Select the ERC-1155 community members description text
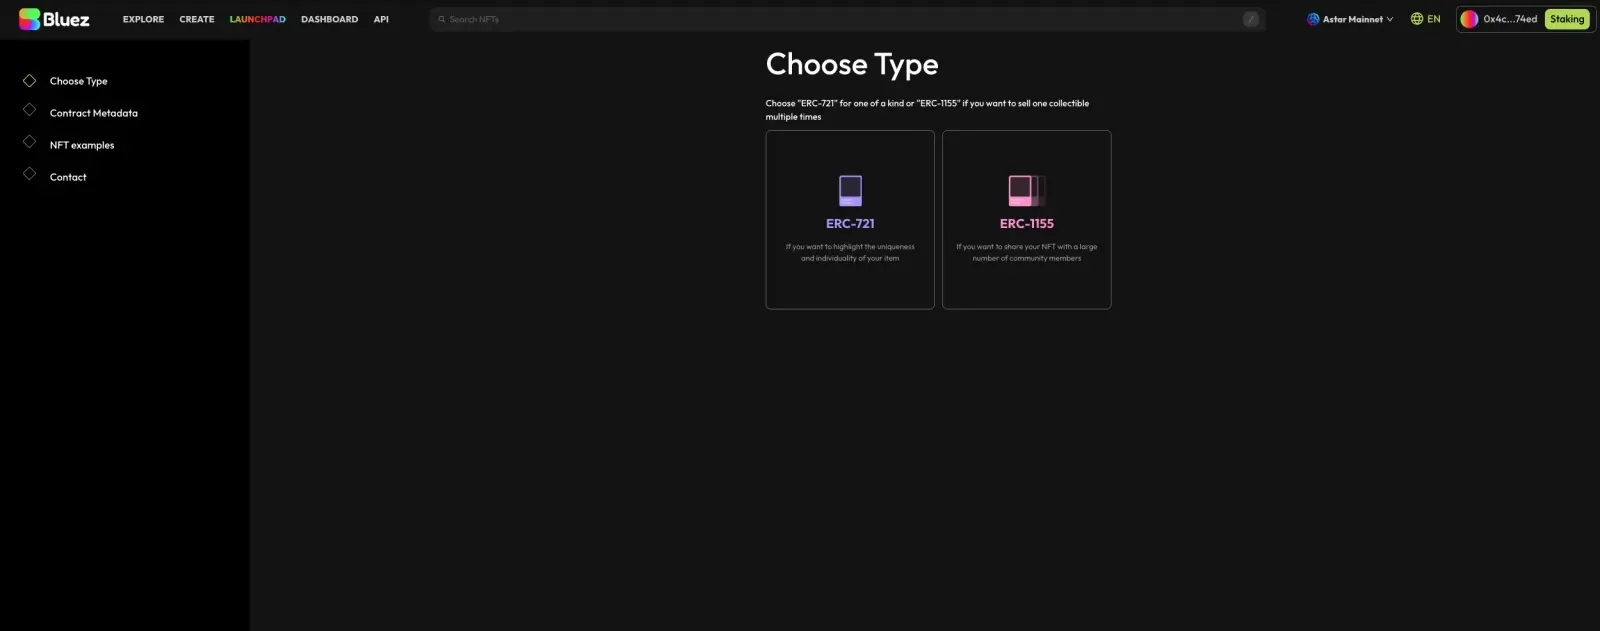Viewport: 1600px width, 631px height. [1027, 252]
